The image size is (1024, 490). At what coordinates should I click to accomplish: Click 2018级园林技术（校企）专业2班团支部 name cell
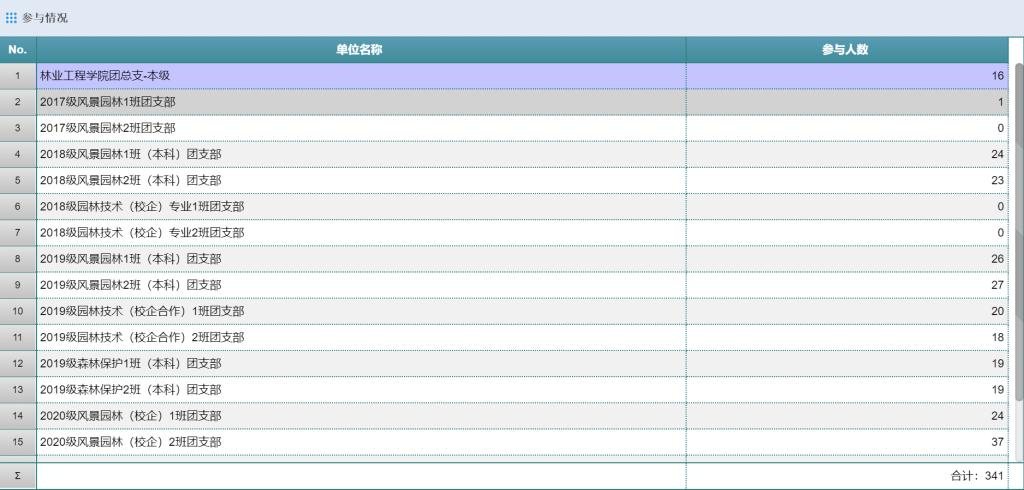click(x=141, y=232)
